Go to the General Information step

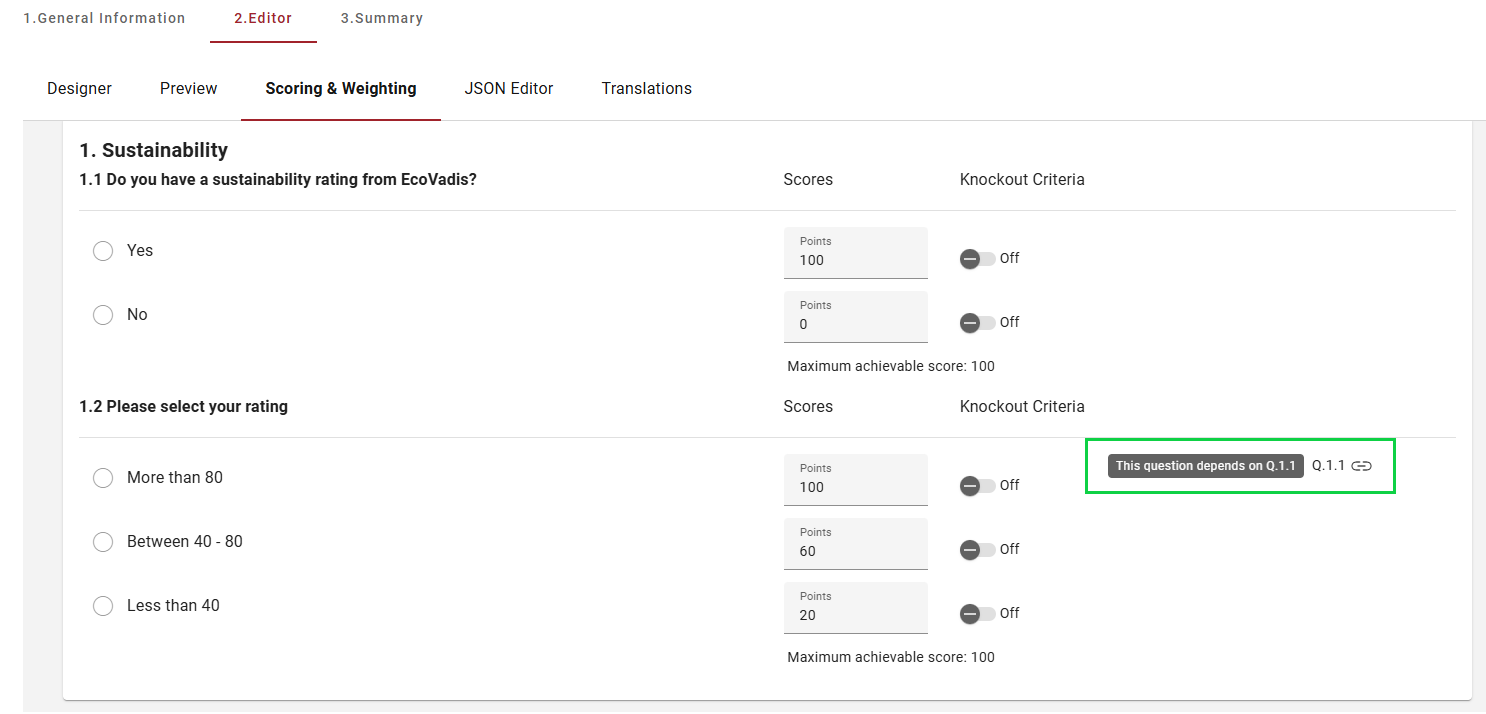(x=104, y=18)
